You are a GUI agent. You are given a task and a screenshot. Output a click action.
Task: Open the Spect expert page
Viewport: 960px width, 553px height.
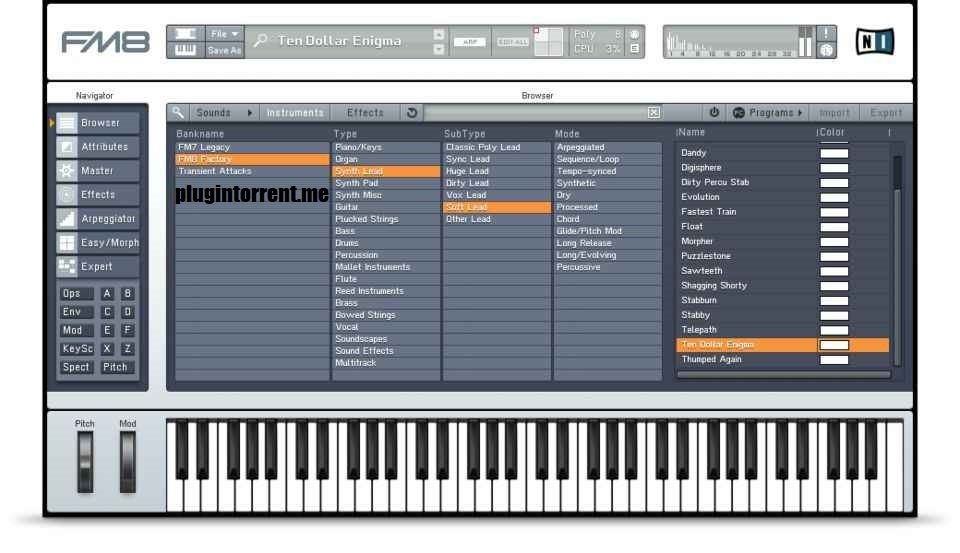[x=77, y=367]
